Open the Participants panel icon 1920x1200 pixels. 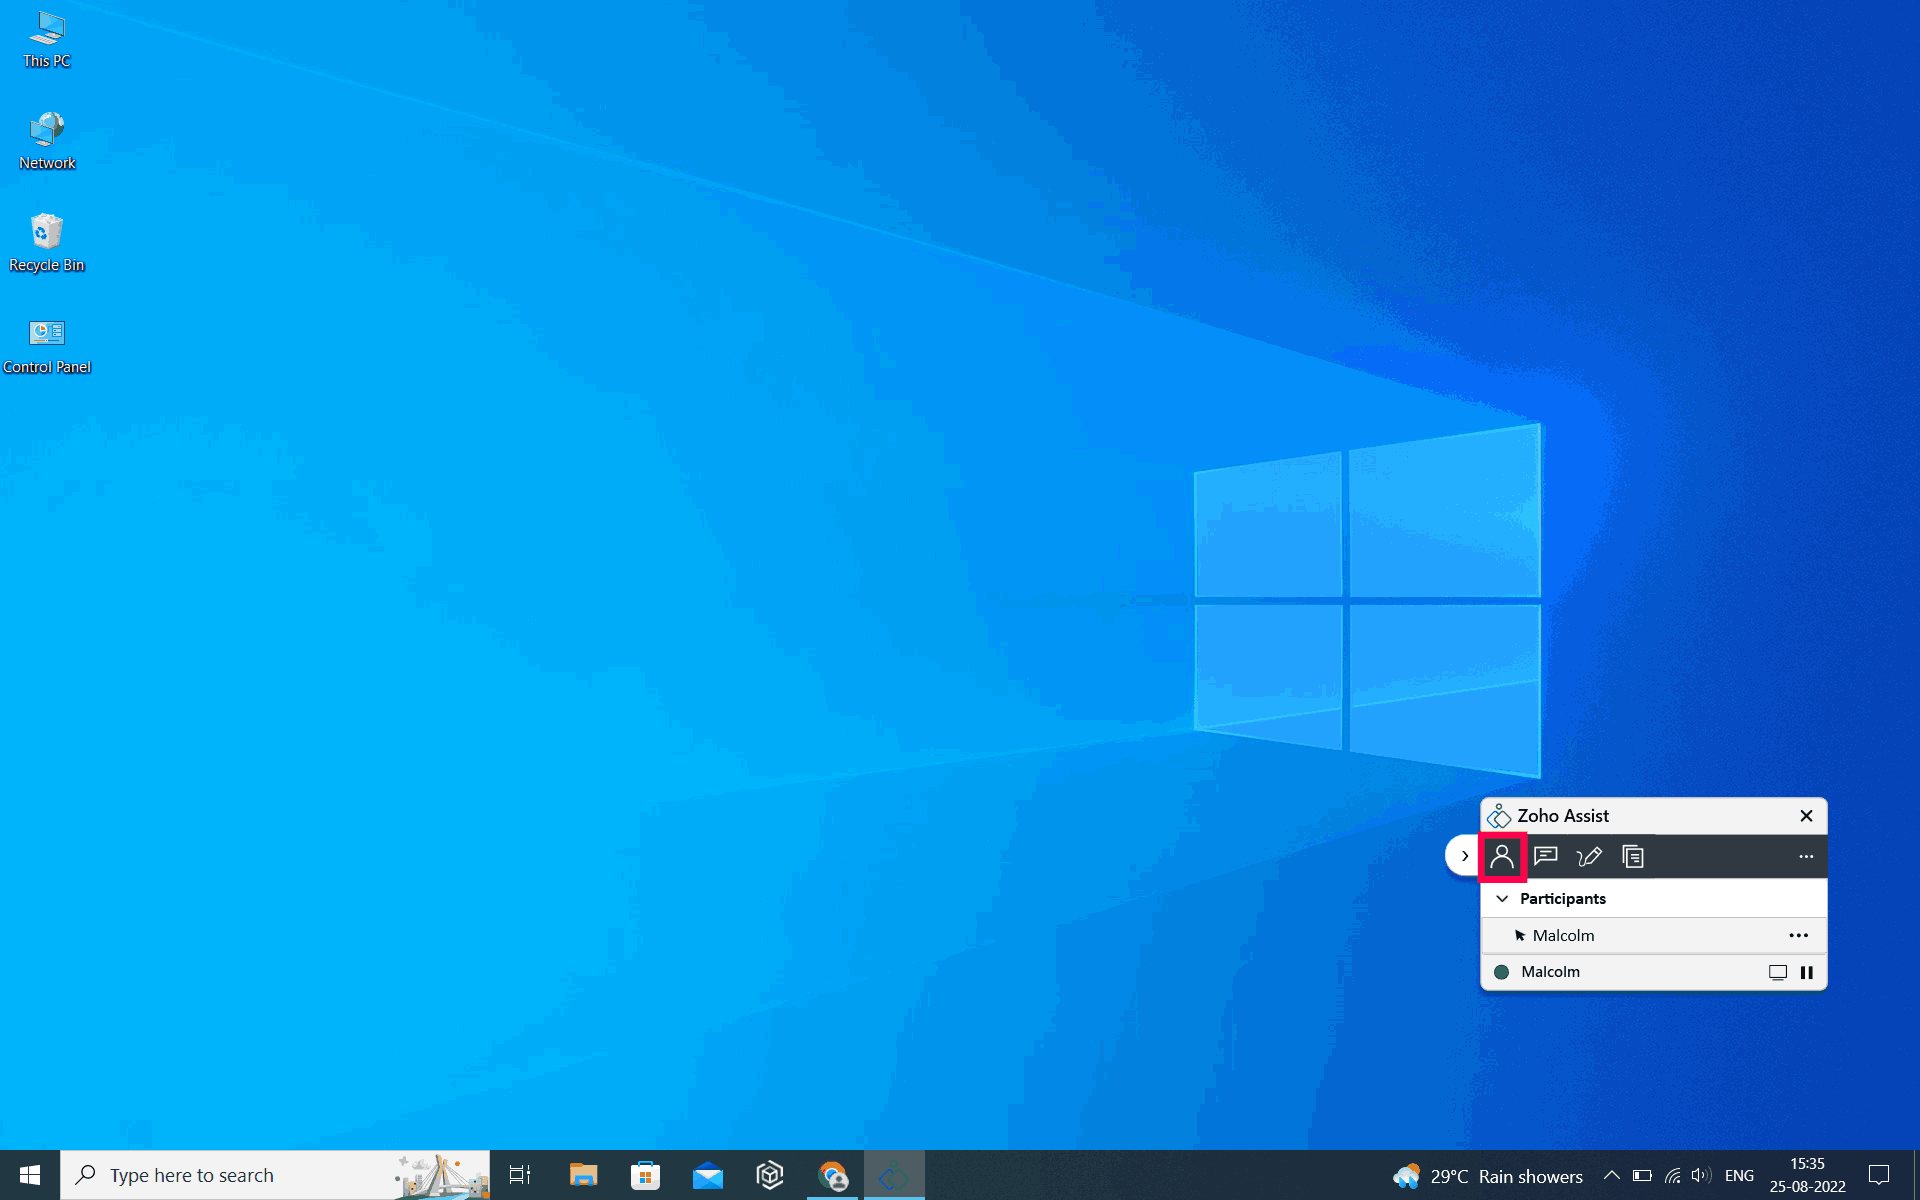1501,857
